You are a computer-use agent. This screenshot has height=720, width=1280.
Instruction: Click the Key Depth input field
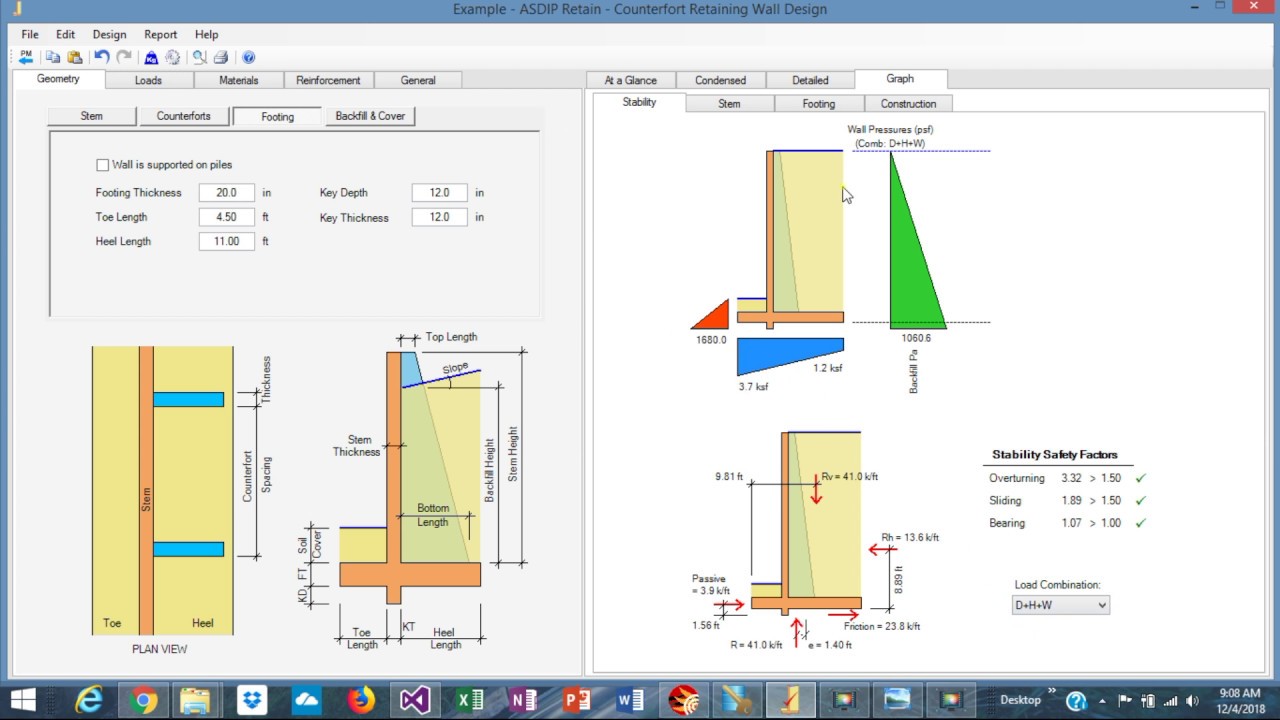(439, 193)
